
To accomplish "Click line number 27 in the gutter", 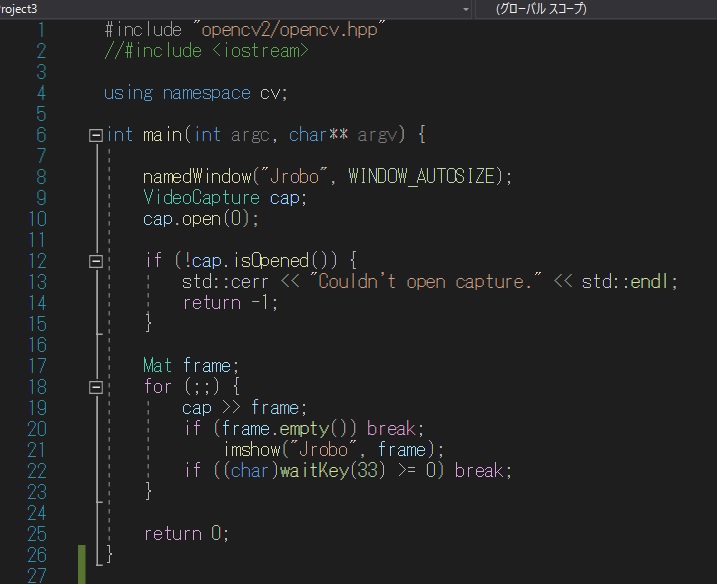I will (37, 575).
